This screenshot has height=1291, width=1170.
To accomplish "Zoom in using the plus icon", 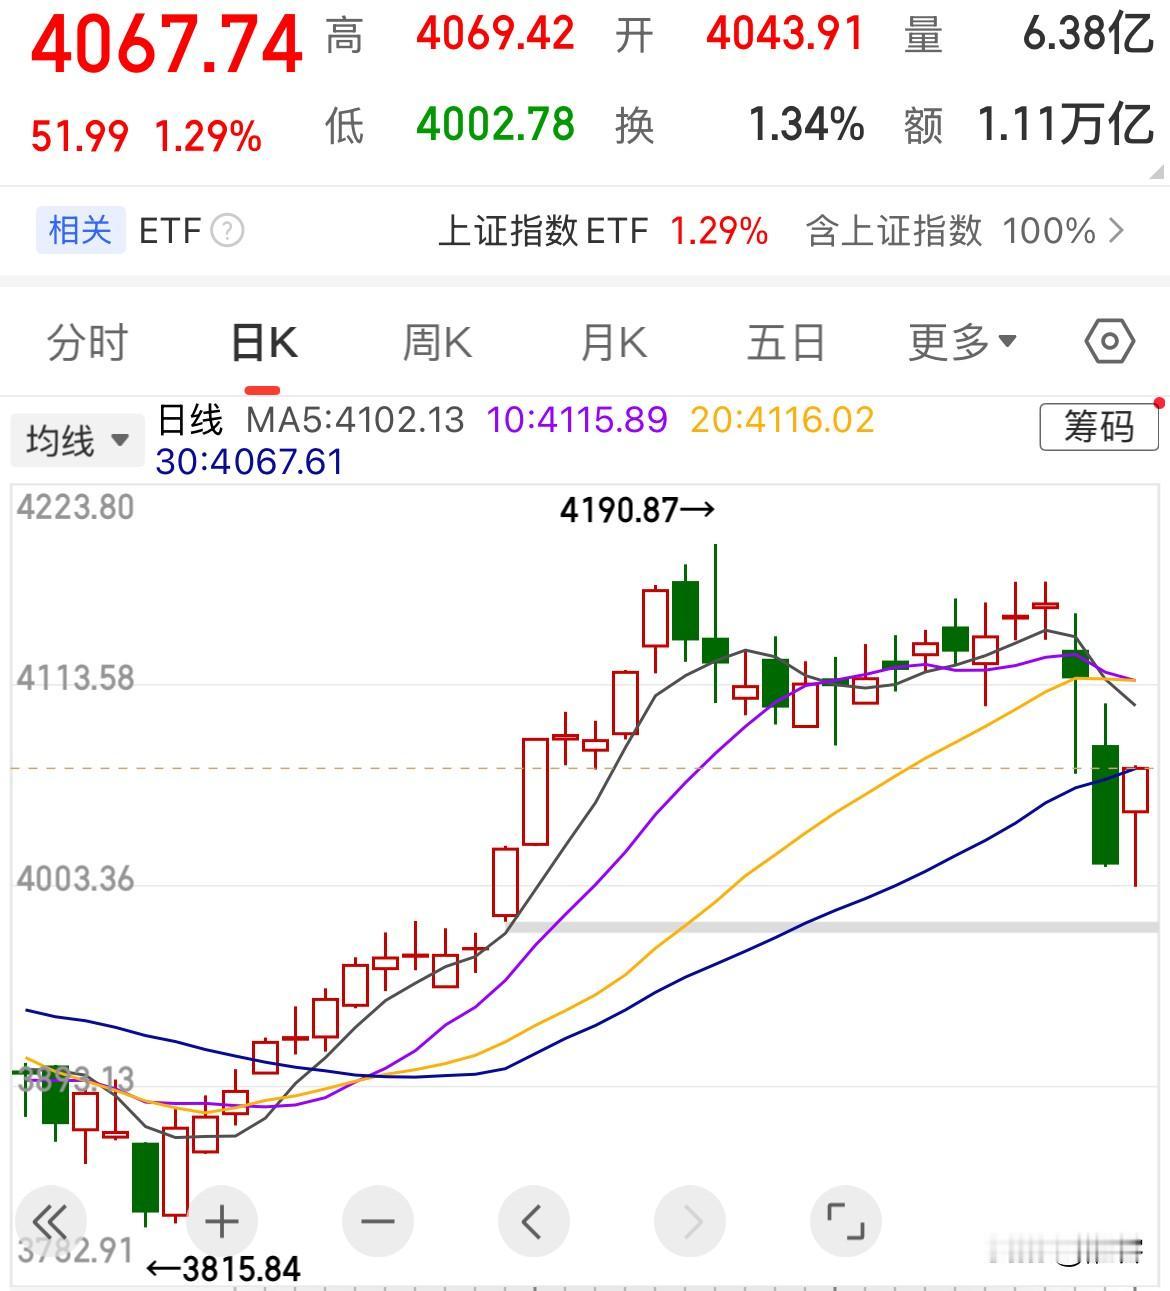I will [x=221, y=1221].
